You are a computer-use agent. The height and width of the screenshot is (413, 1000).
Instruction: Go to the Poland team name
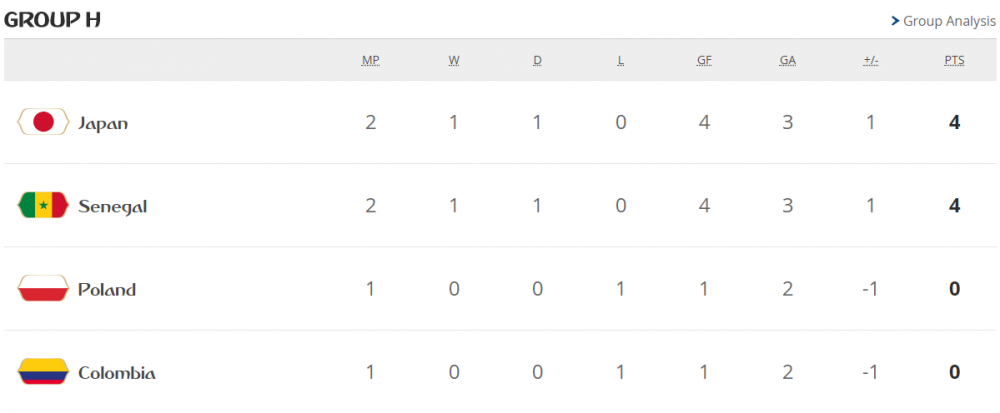[x=107, y=290]
